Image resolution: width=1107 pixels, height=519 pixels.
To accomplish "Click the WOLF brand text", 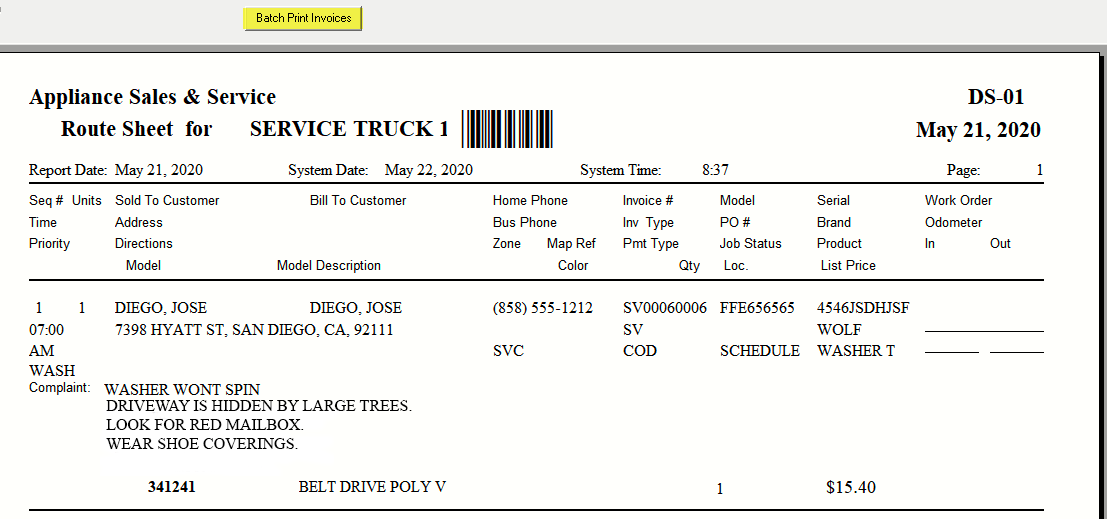I will point(839,330).
